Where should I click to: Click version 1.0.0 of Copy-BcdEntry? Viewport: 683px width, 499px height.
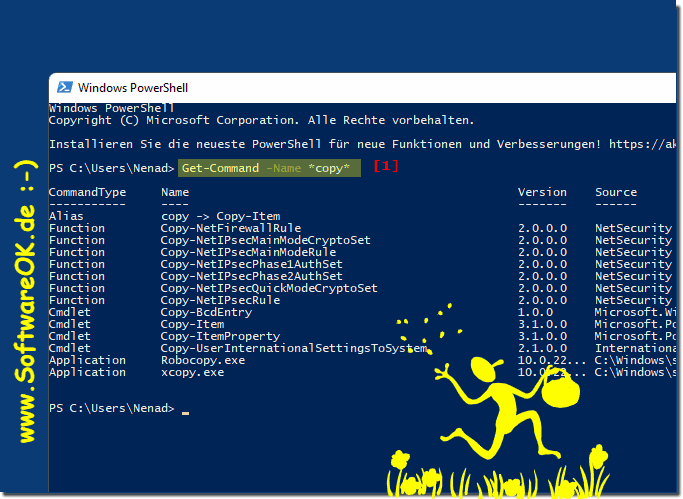(535, 312)
